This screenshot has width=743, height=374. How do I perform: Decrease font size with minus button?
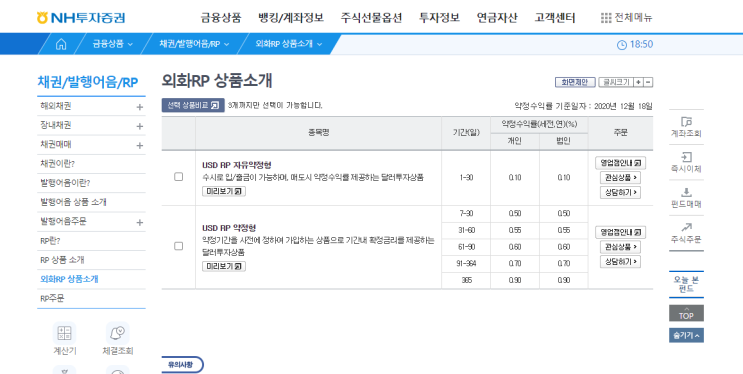pyautogui.click(x=648, y=82)
